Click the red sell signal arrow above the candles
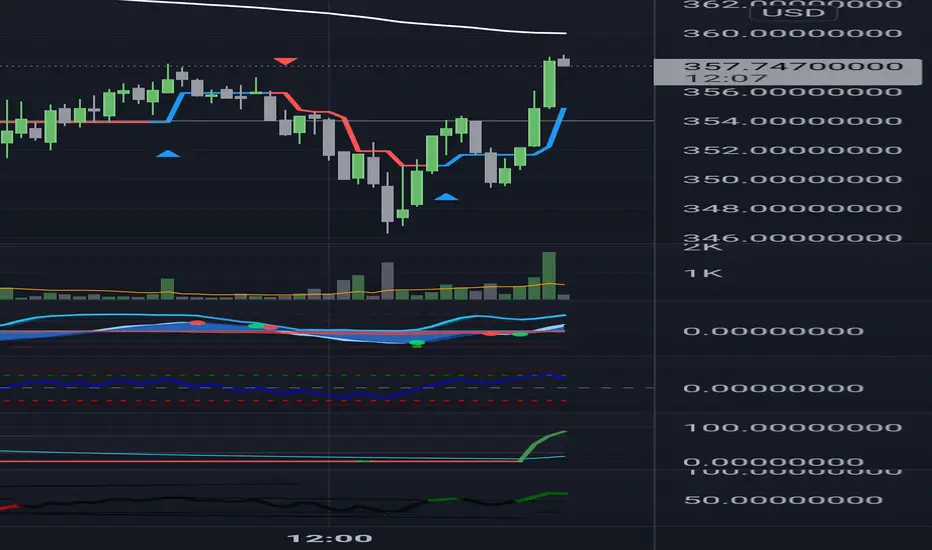Screen dimensions: 932x550 tap(285, 61)
